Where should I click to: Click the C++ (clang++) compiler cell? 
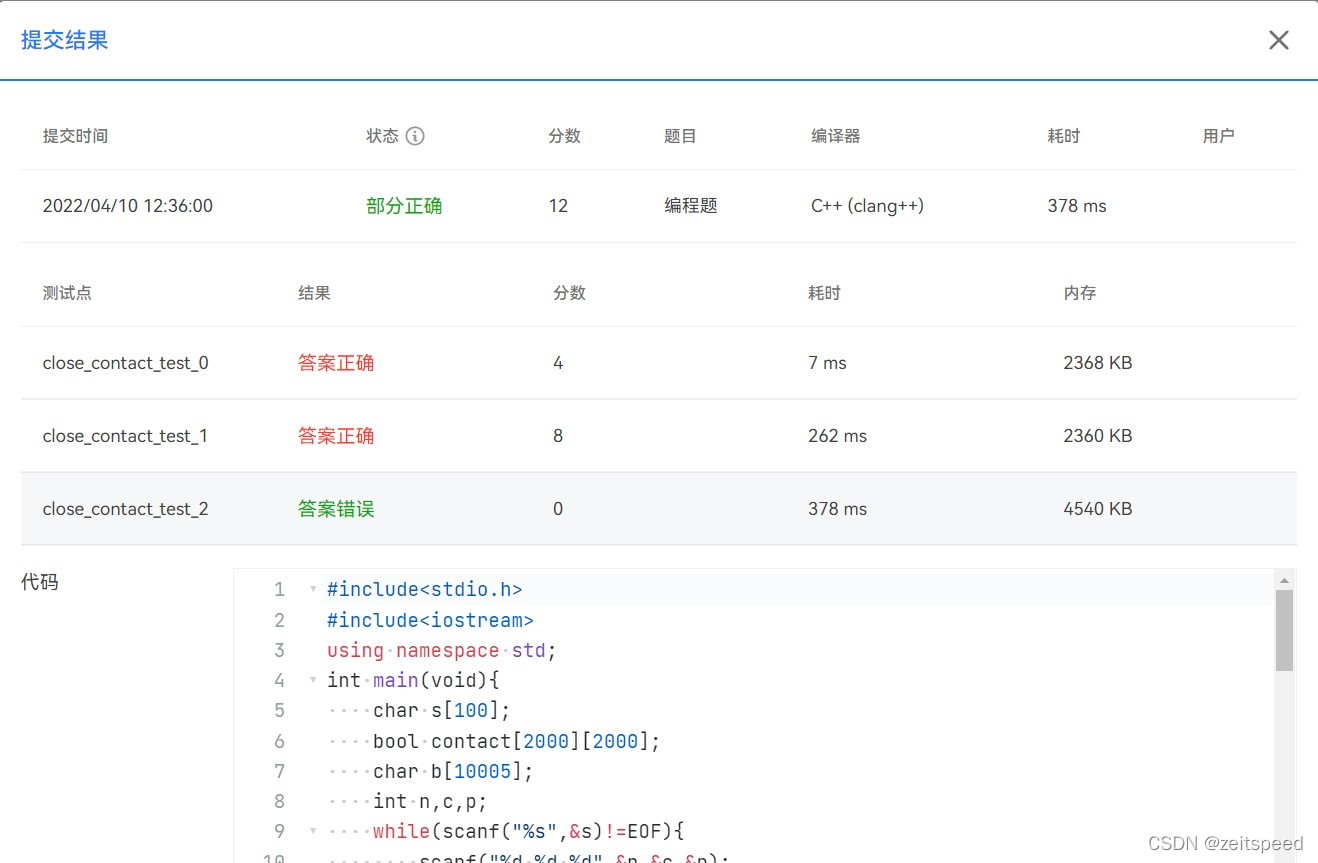(867, 206)
